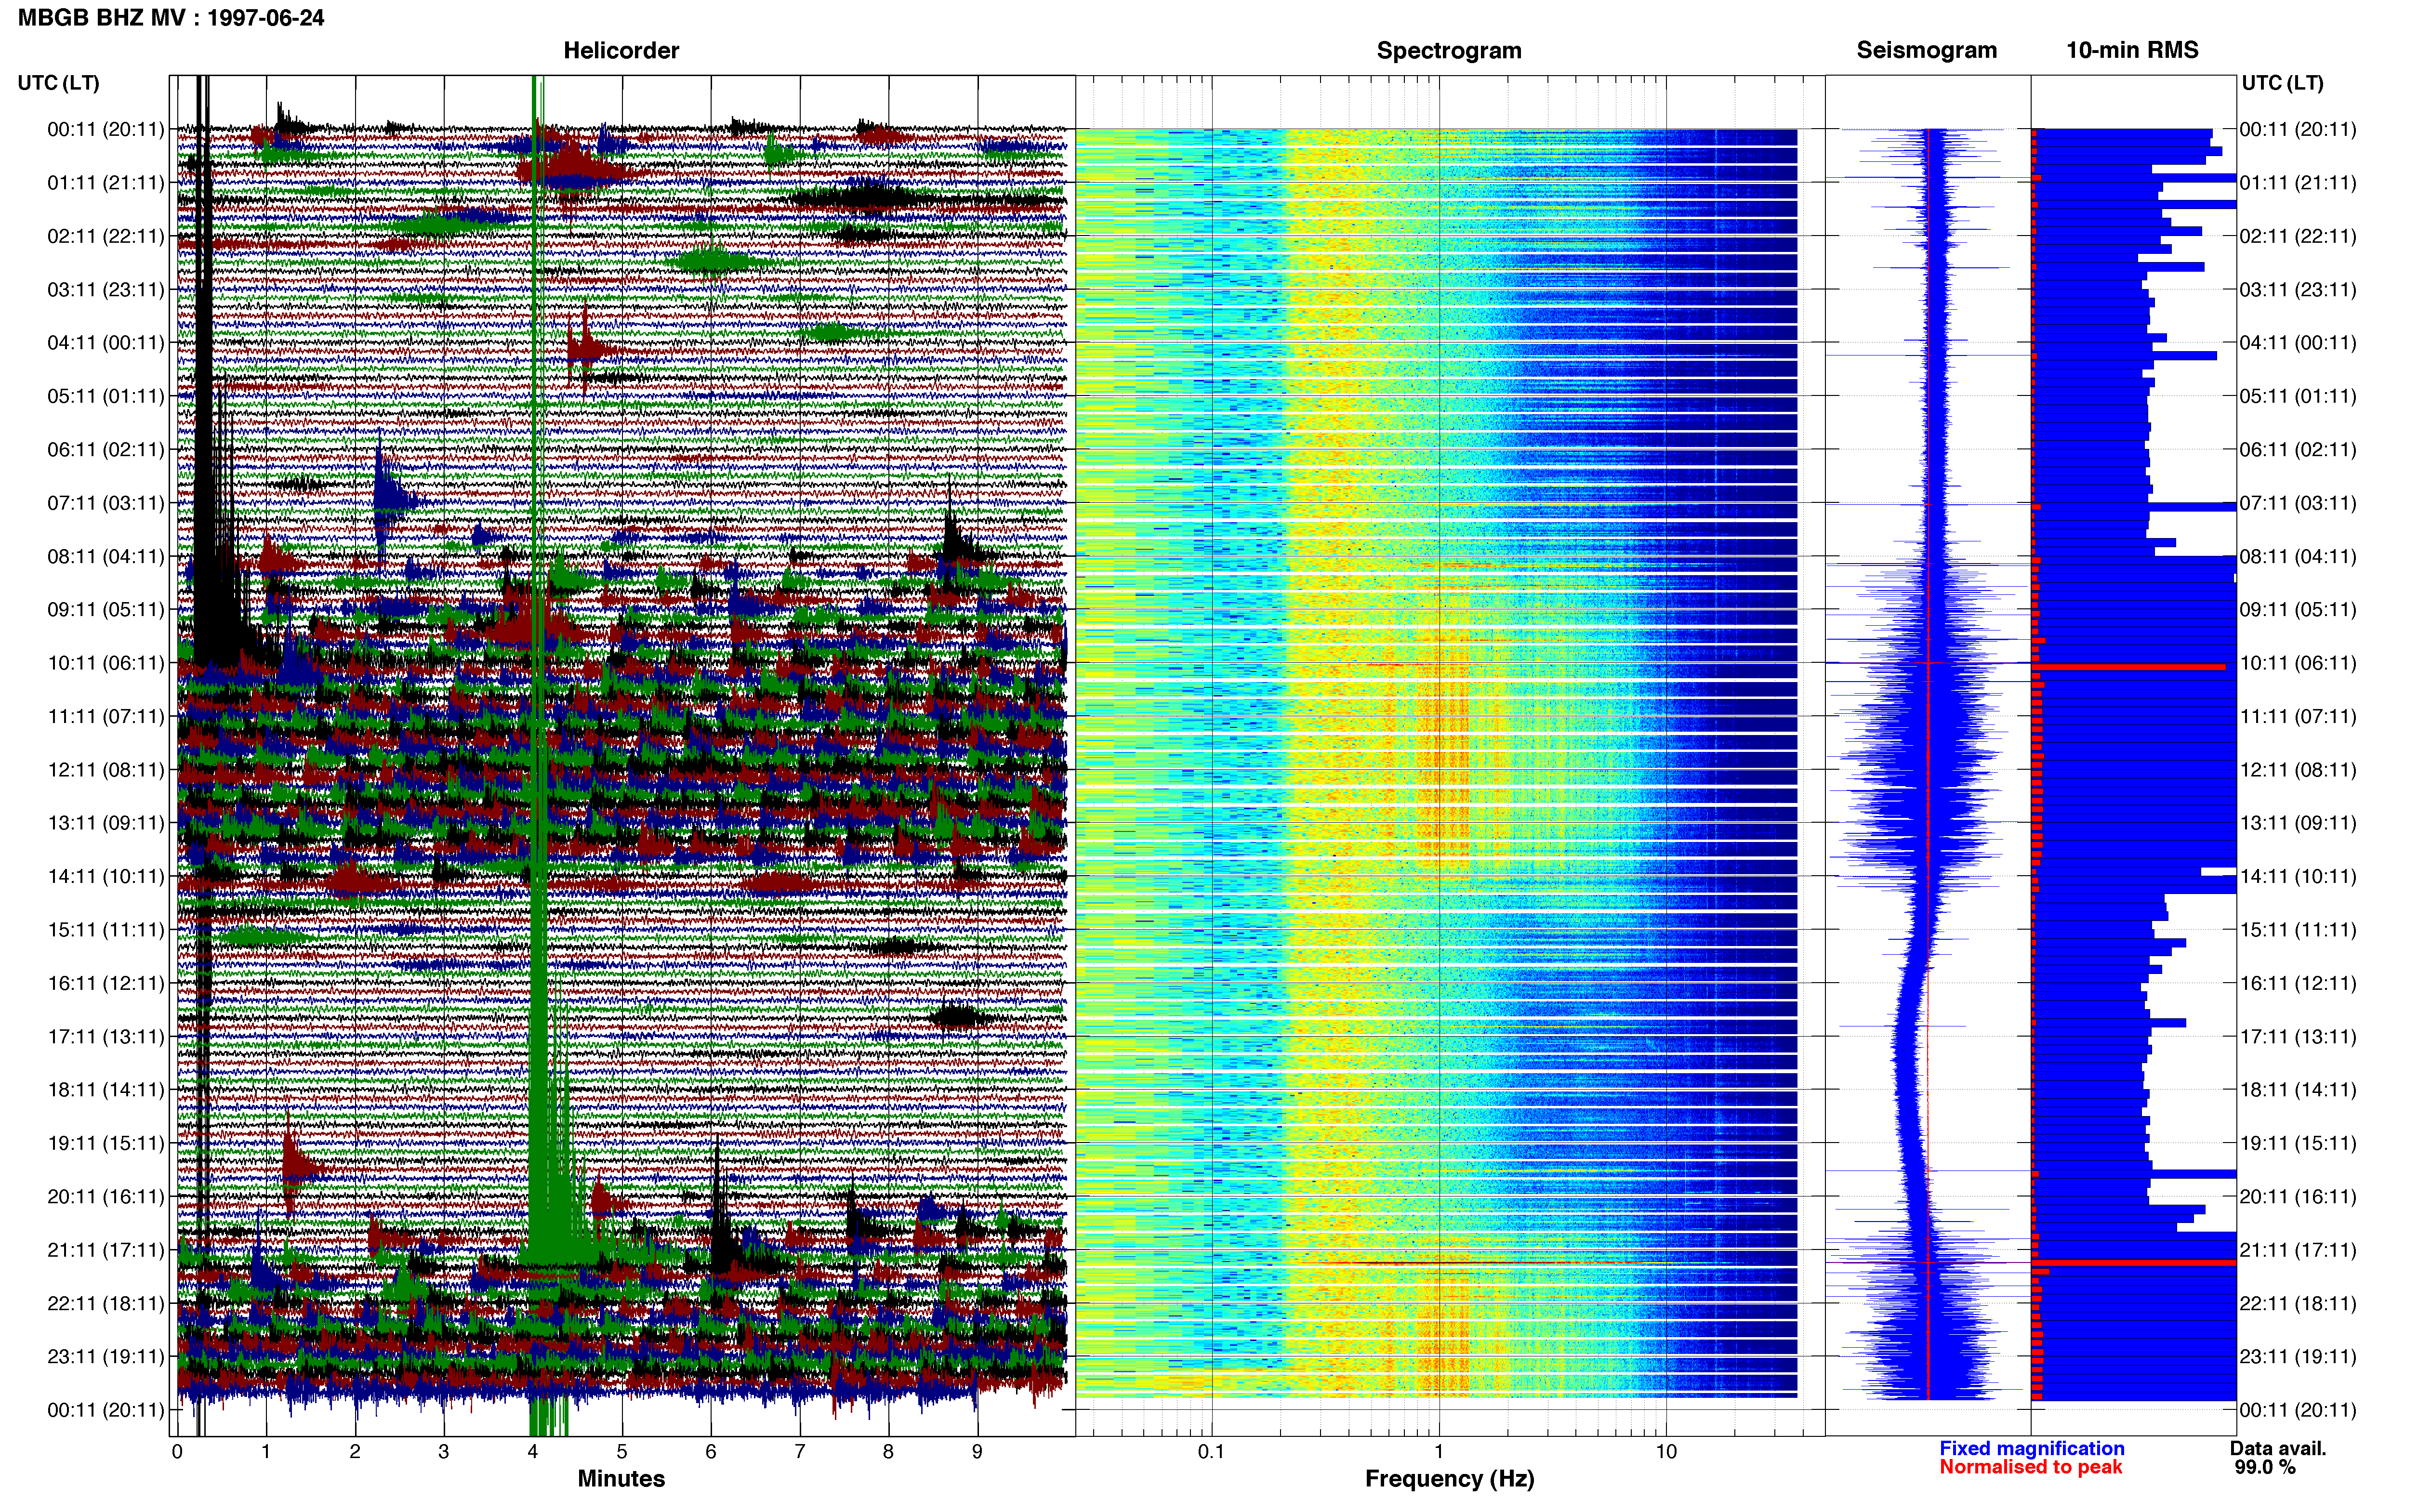Select the 'Spectrogram' panel heading
This screenshot has width=2418, height=1512.
point(1449,50)
